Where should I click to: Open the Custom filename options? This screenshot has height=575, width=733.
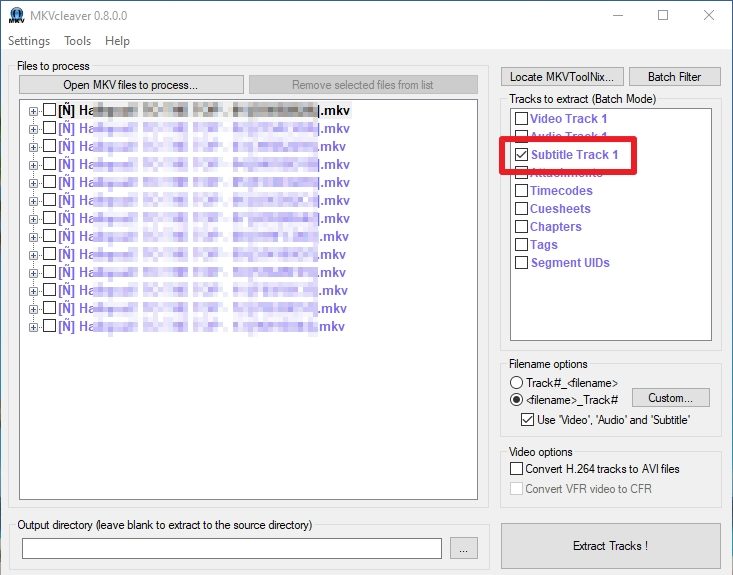670,398
